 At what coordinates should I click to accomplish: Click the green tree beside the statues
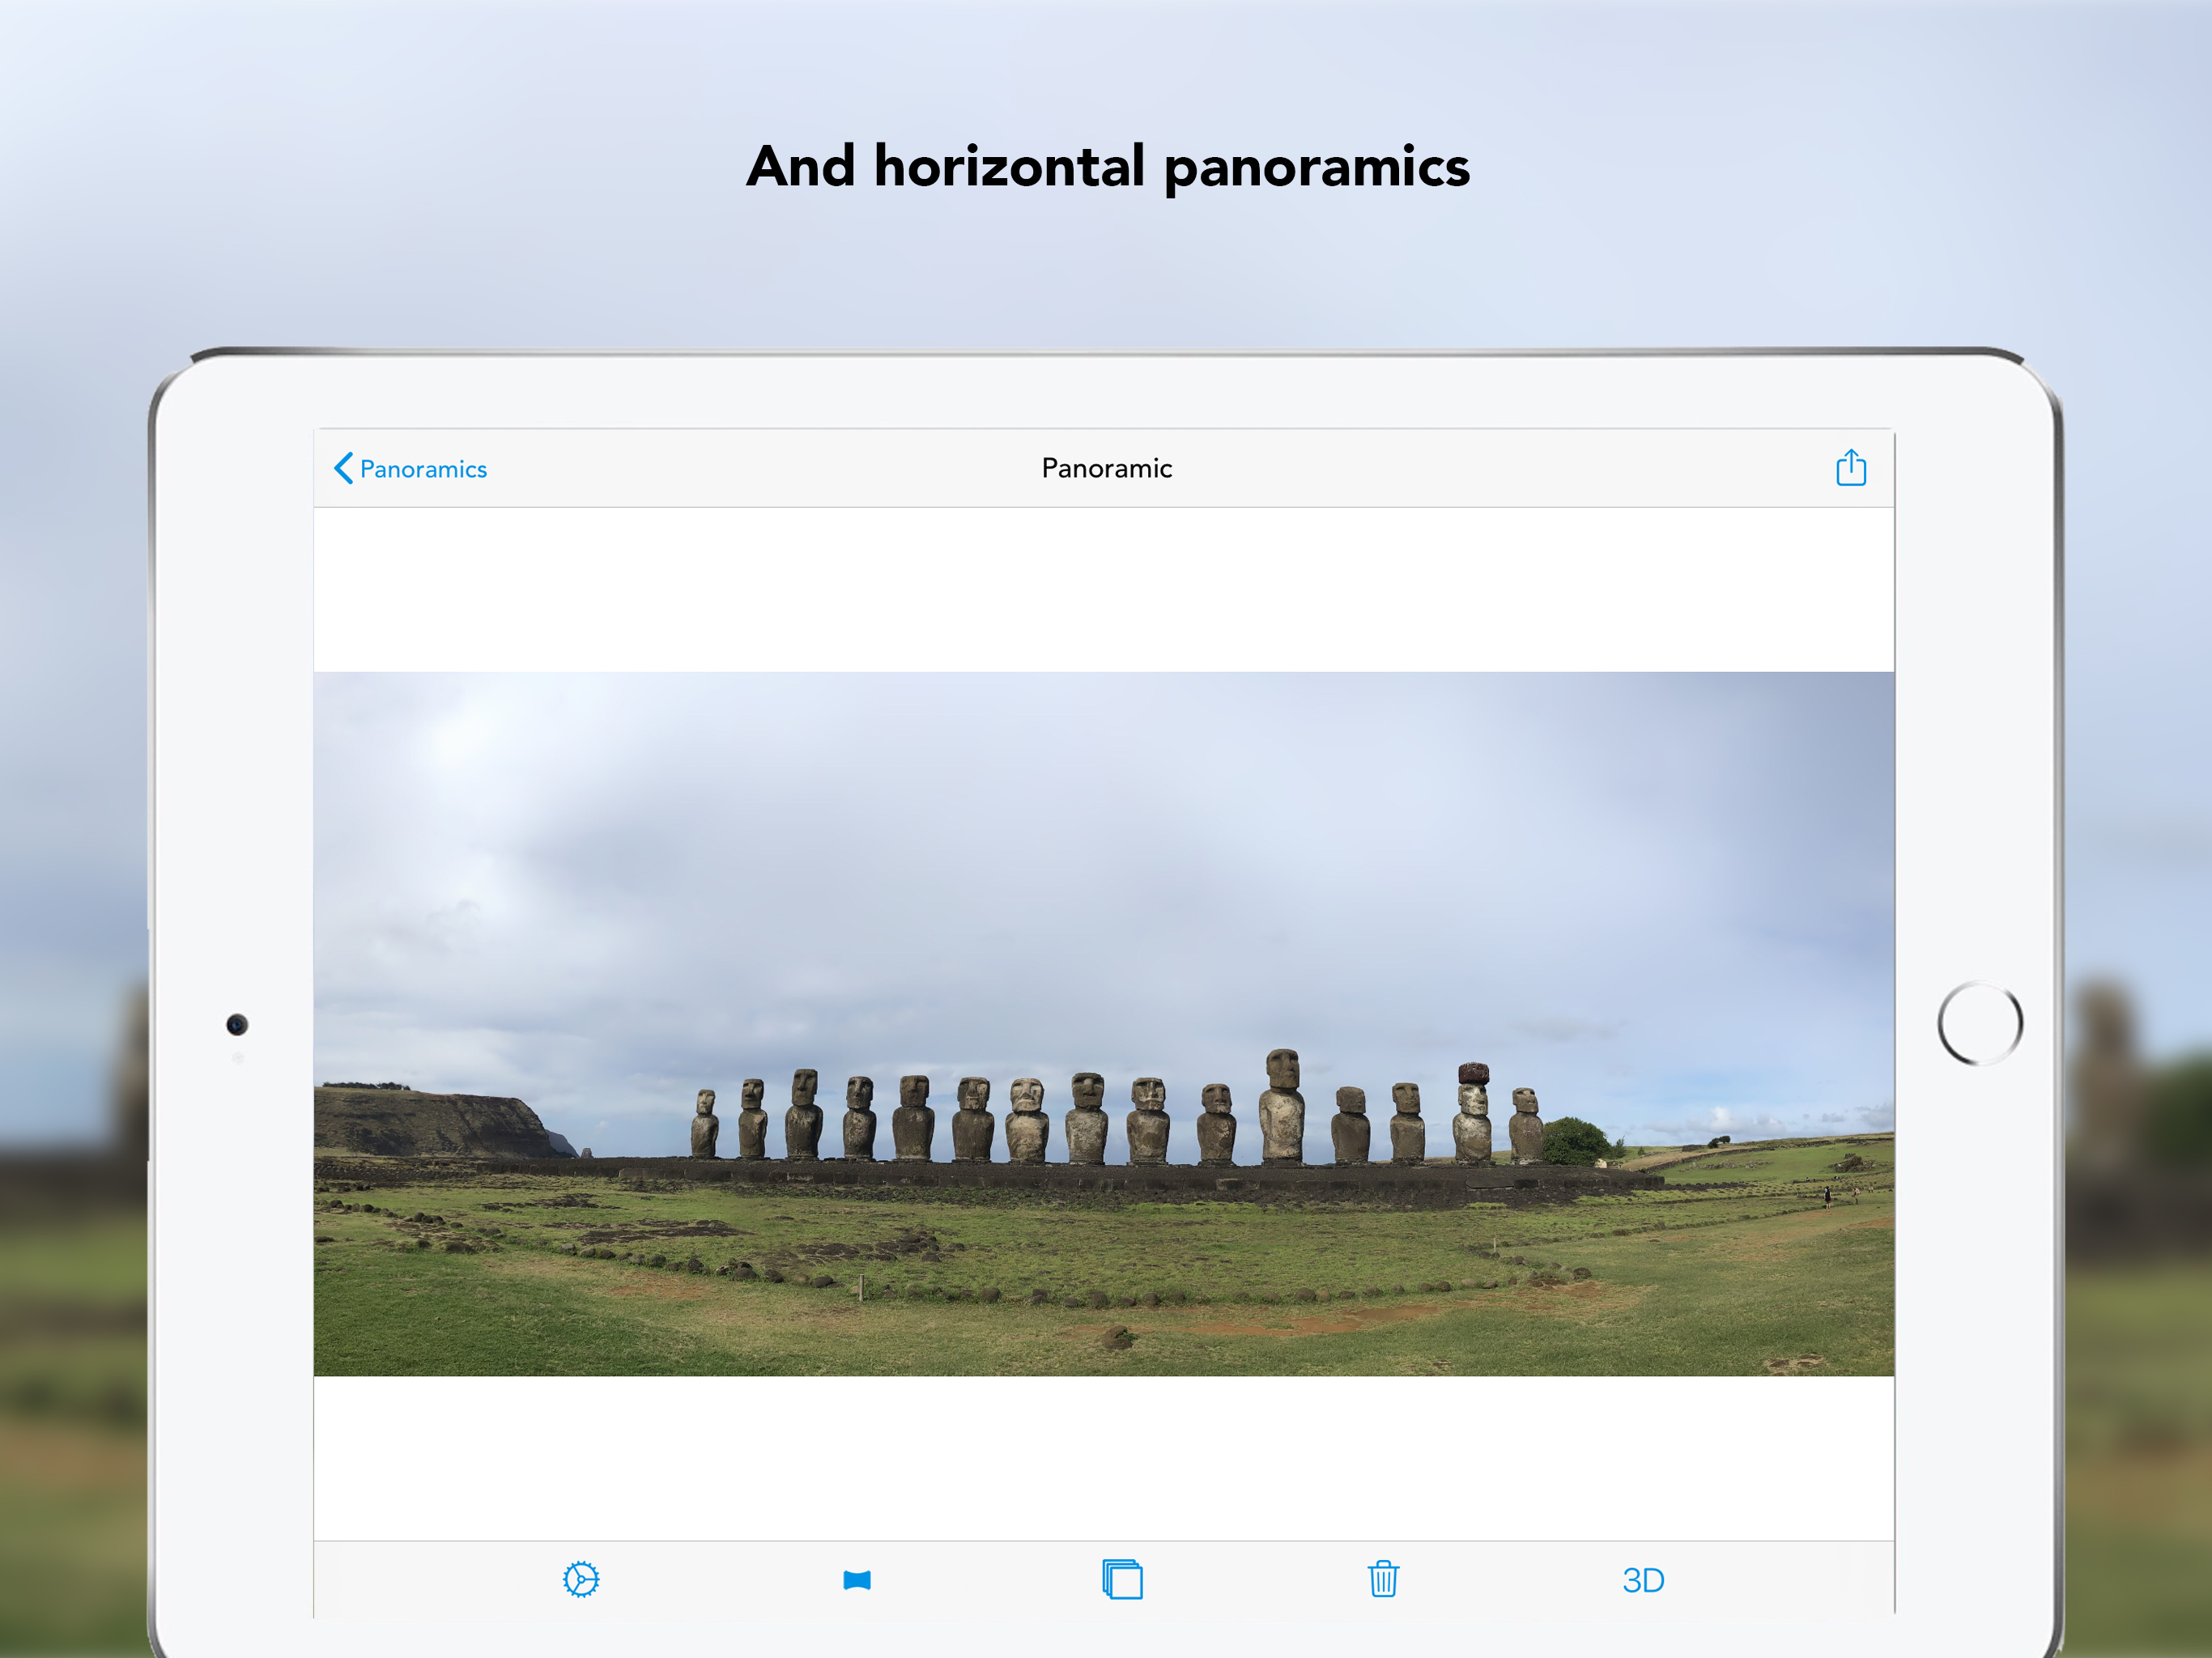1575,1141
